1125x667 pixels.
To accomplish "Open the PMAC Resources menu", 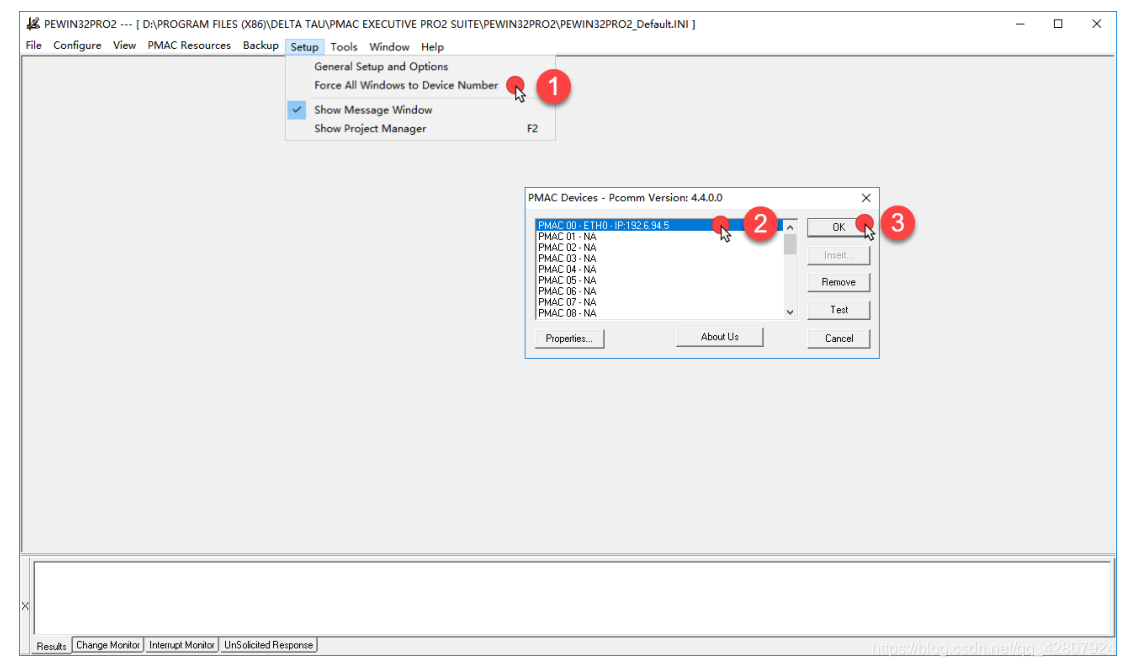I will tap(189, 46).
